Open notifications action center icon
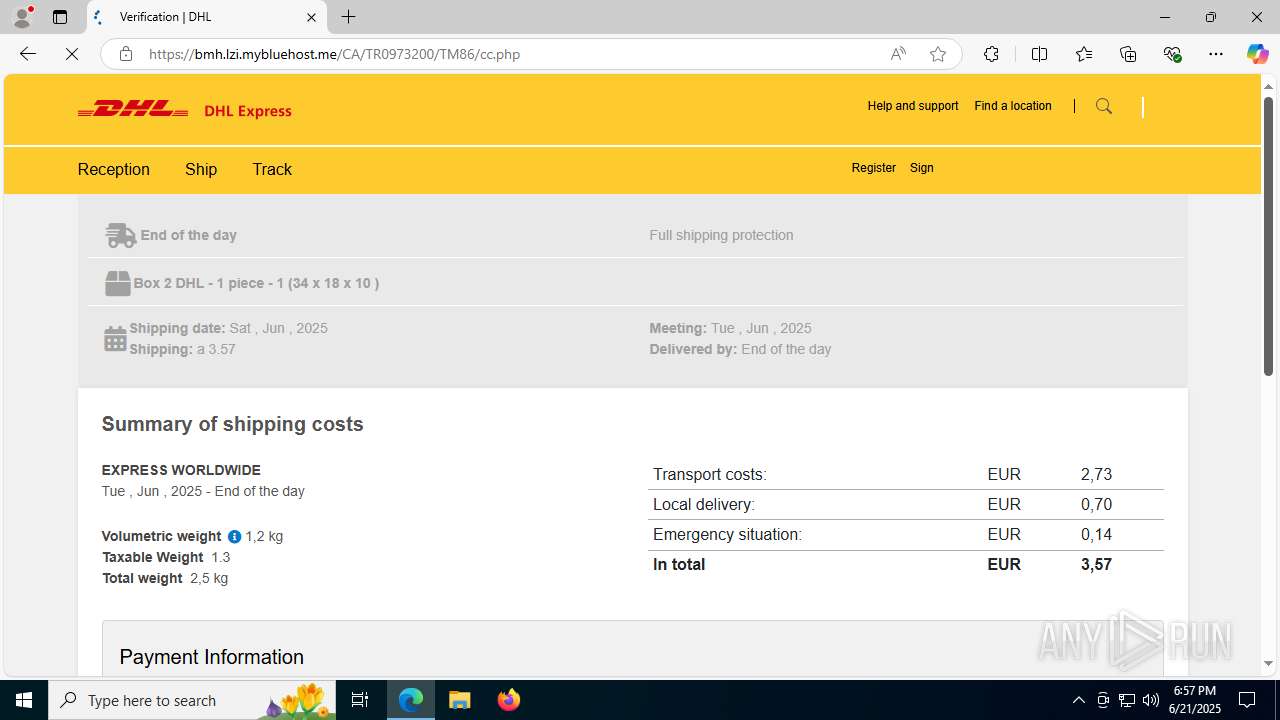This screenshot has height=720, width=1280. 1247,700
